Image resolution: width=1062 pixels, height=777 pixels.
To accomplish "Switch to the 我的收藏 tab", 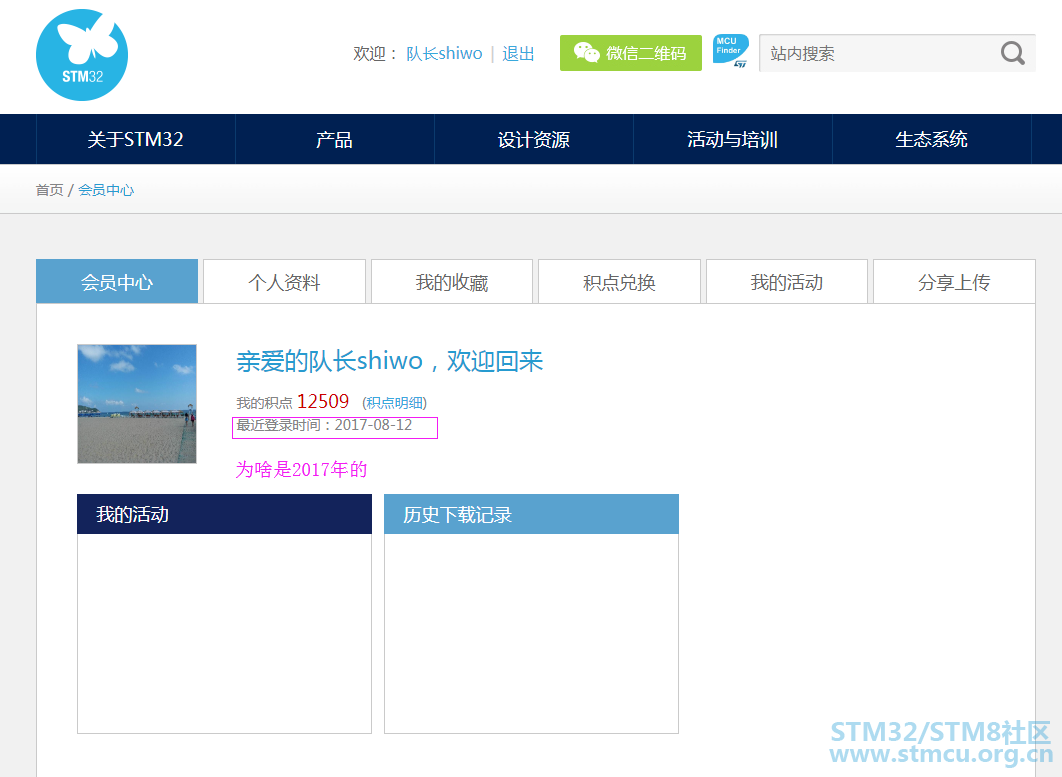I will tap(452, 282).
